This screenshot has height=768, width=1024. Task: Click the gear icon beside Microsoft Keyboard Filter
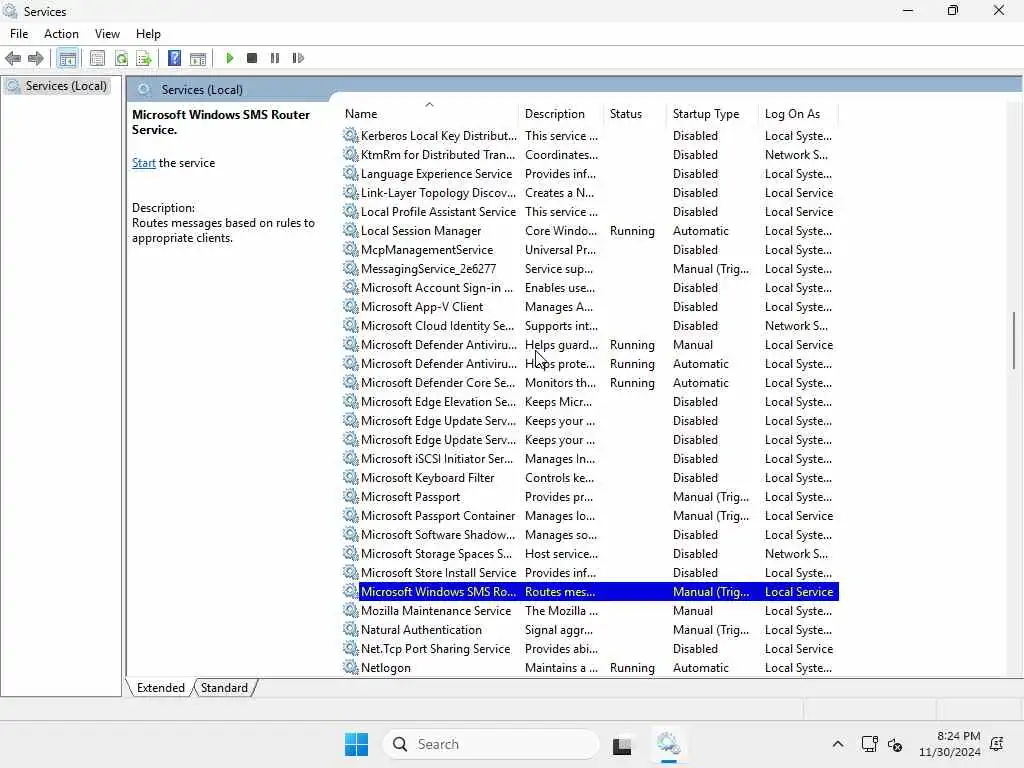coord(351,477)
